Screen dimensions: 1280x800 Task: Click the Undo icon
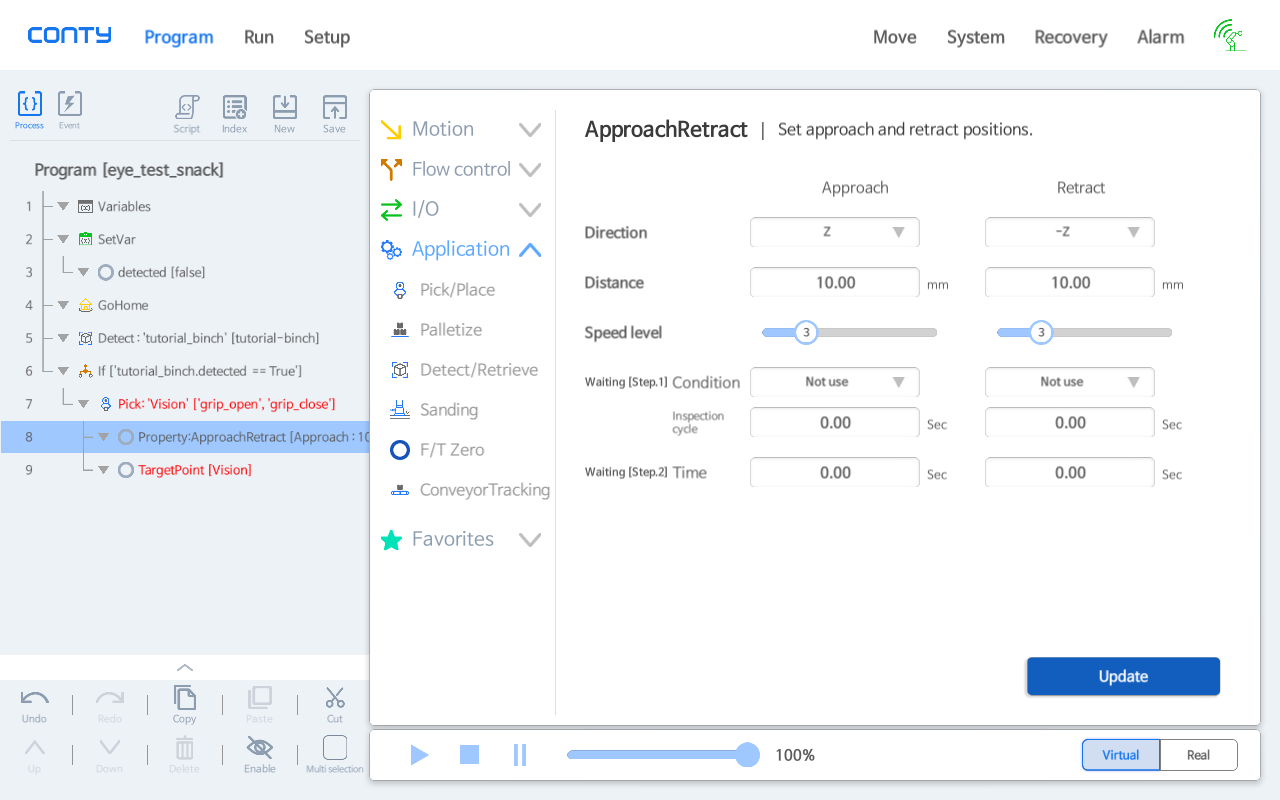coord(34,705)
